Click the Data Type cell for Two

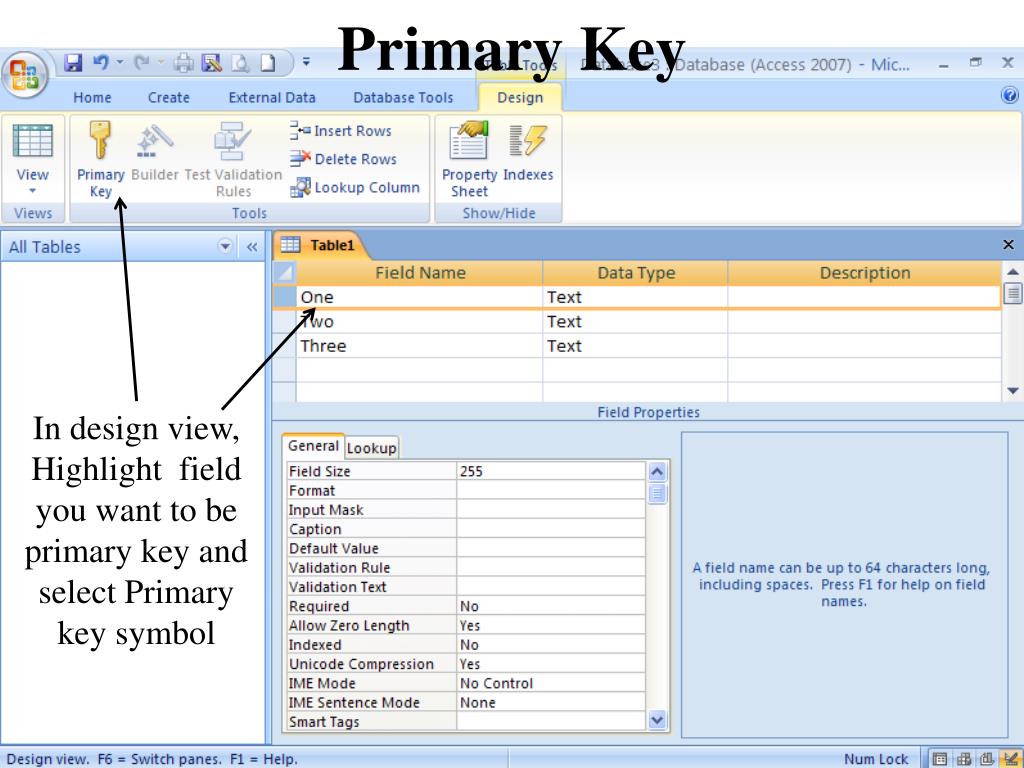[x=635, y=322]
